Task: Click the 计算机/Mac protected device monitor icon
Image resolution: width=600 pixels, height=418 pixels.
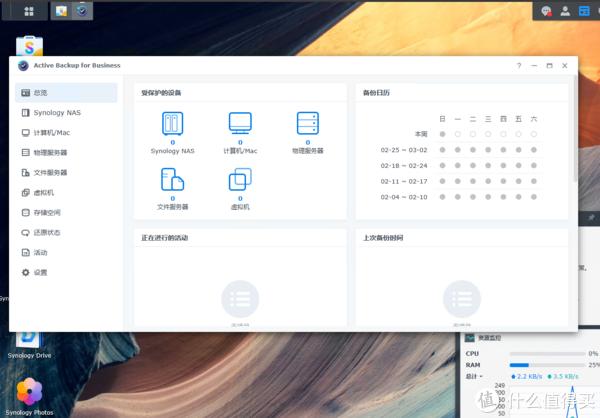Action: (240, 123)
